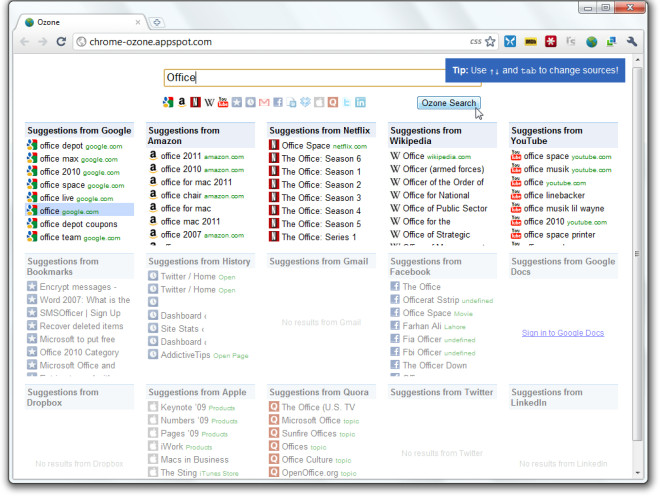The image size is (660, 496).
Task: Bookmark this page with the star
Action: pos(490,41)
